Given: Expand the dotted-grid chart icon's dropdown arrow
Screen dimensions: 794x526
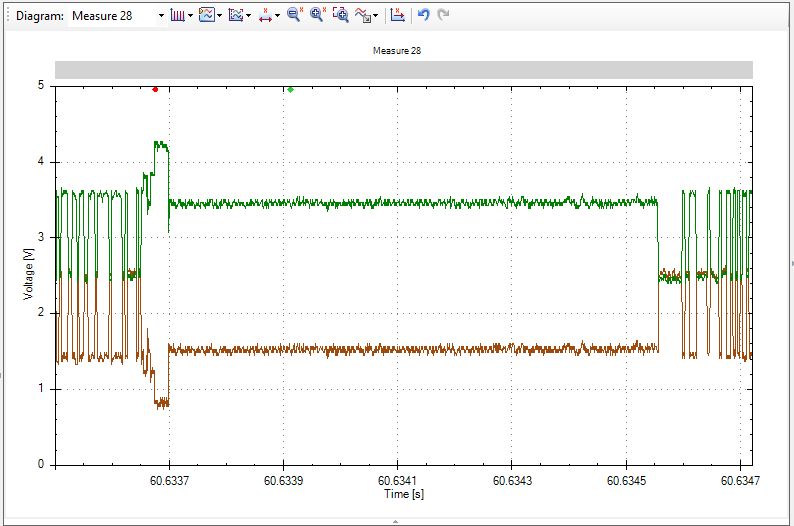Looking at the screenshot, I should (x=249, y=16).
